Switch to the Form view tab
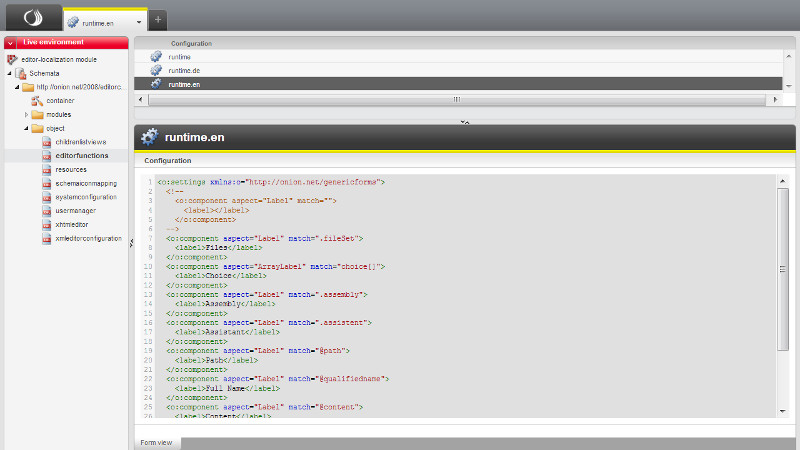The width and height of the screenshot is (800, 450). (156, 442)
